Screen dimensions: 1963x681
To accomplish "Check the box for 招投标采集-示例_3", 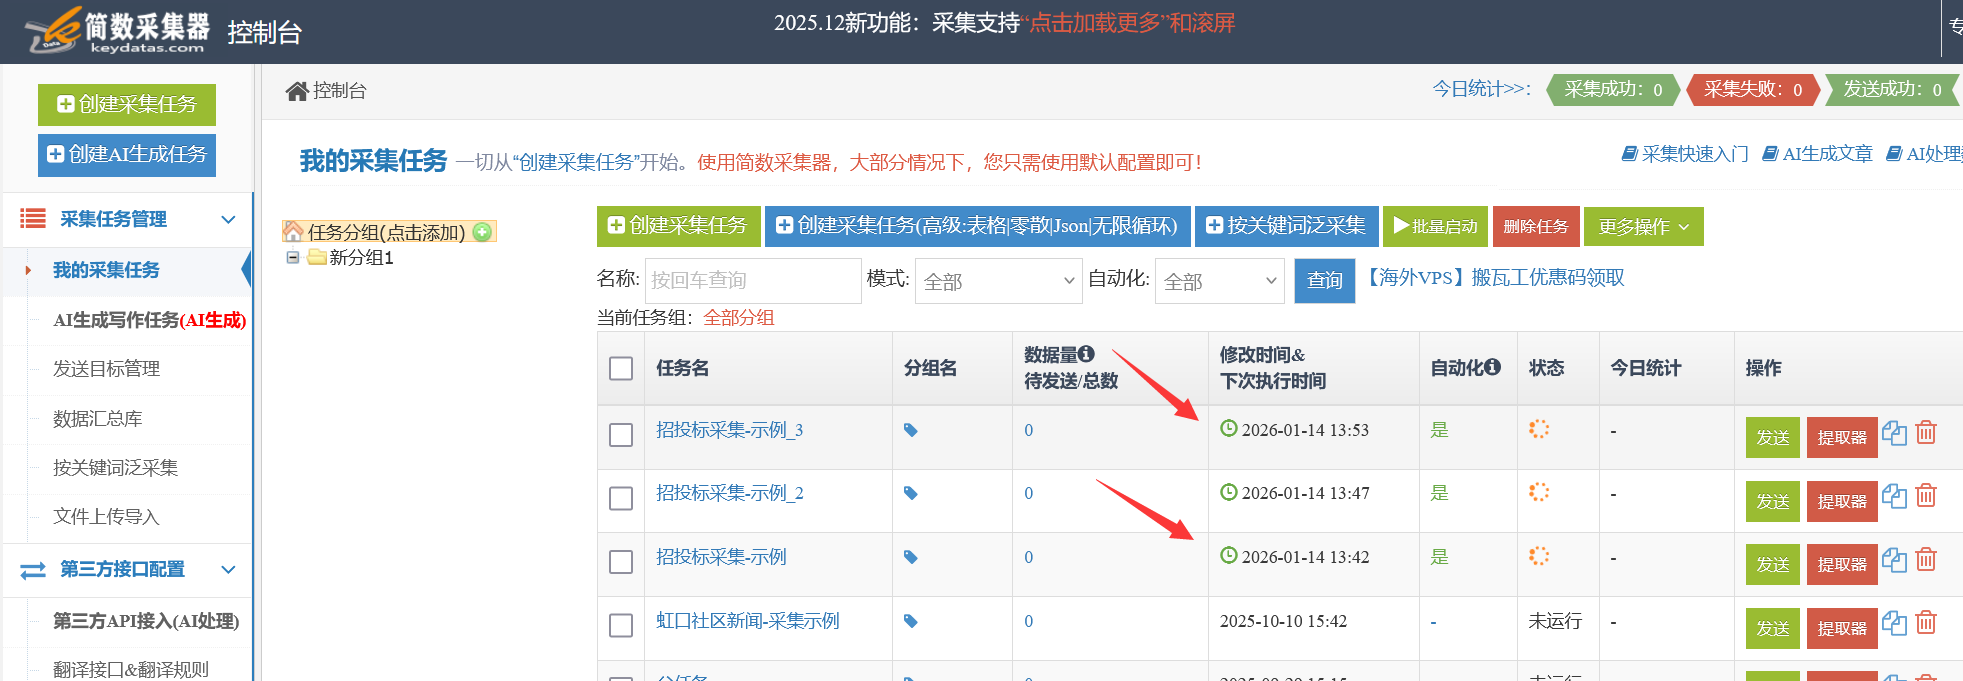I will click(x=621, y=435).
